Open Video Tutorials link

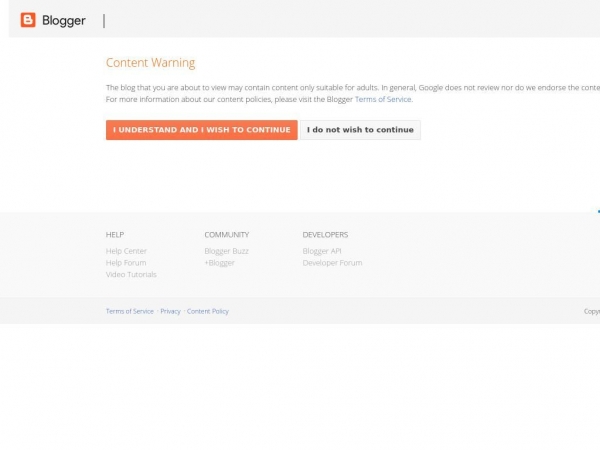coord(131,274)
